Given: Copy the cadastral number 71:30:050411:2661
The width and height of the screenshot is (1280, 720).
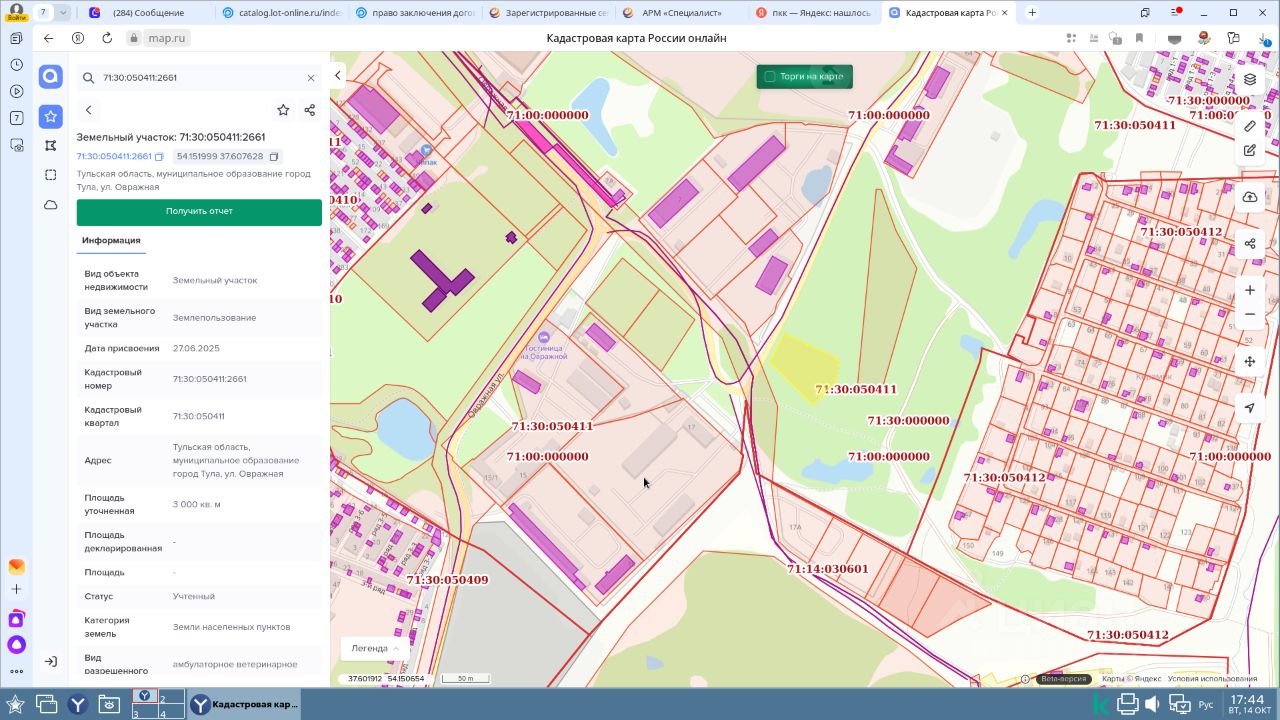Looking at the screenshot, I should 159,157.
